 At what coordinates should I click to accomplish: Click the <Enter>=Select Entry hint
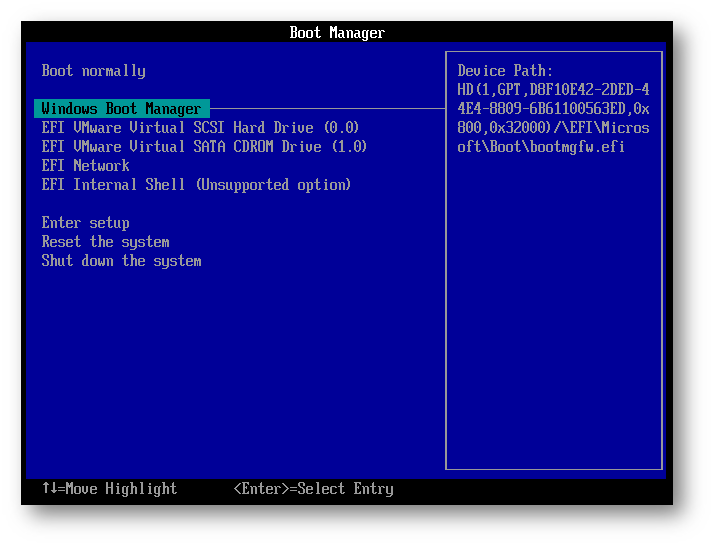313,489
